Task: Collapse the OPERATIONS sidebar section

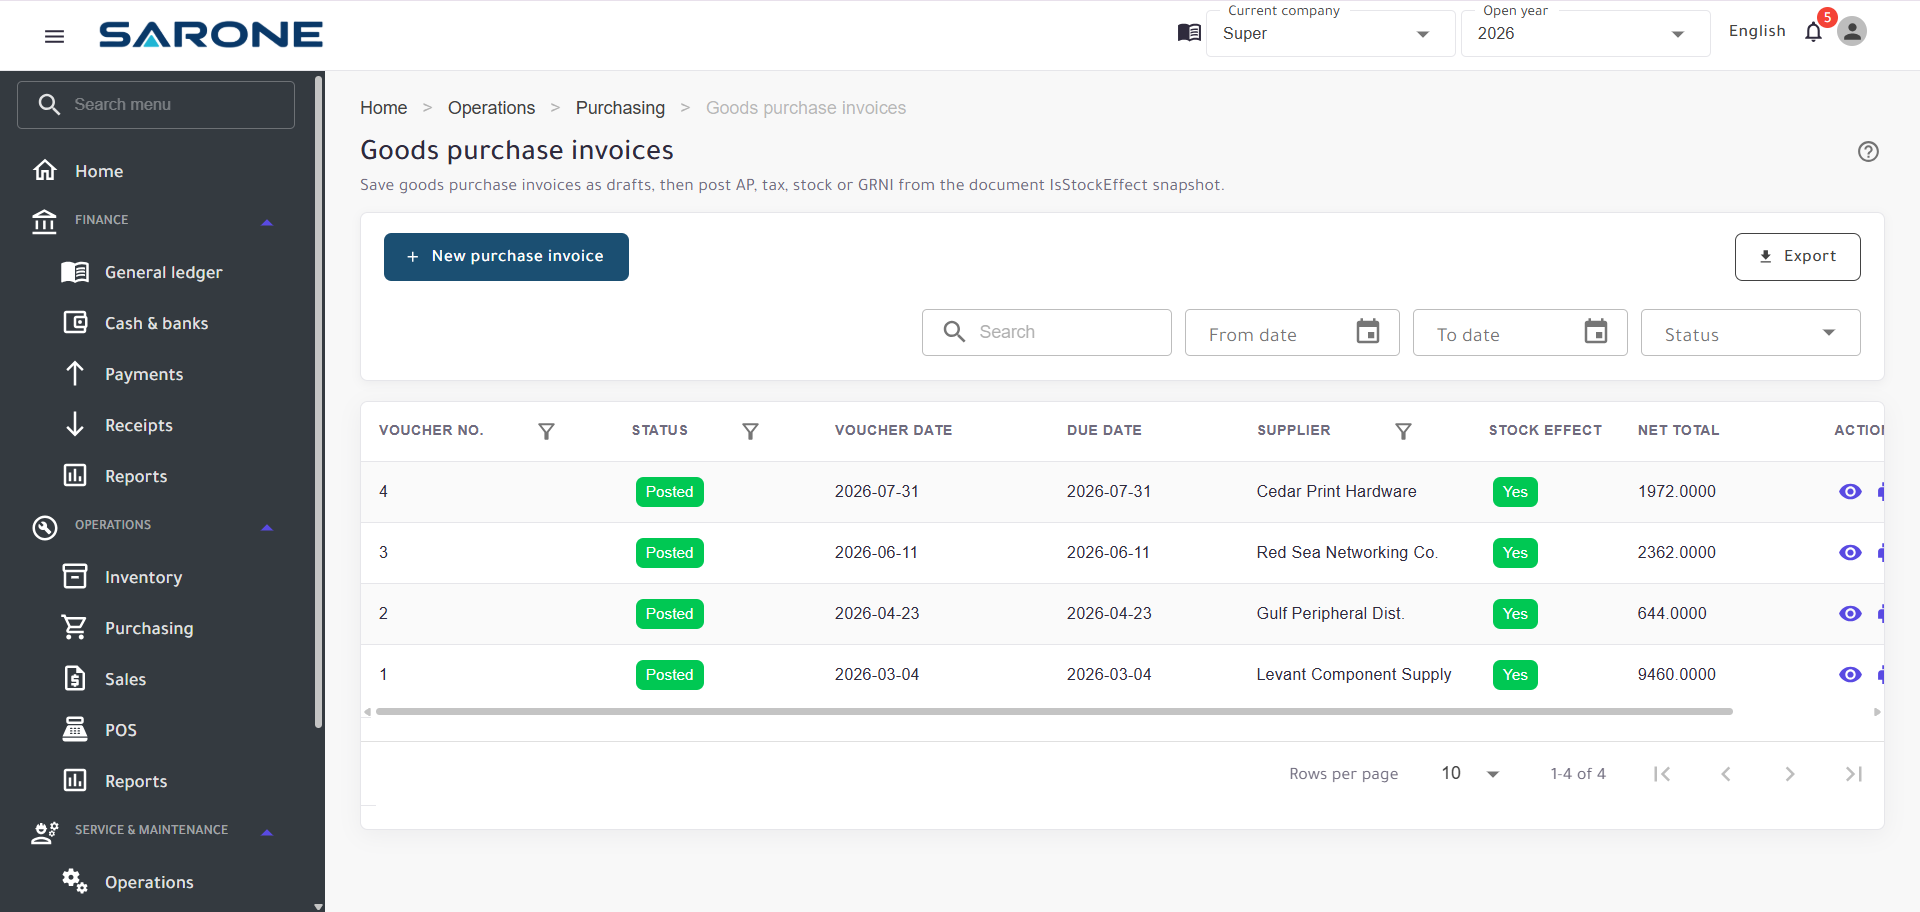Action: pos(267,527)
